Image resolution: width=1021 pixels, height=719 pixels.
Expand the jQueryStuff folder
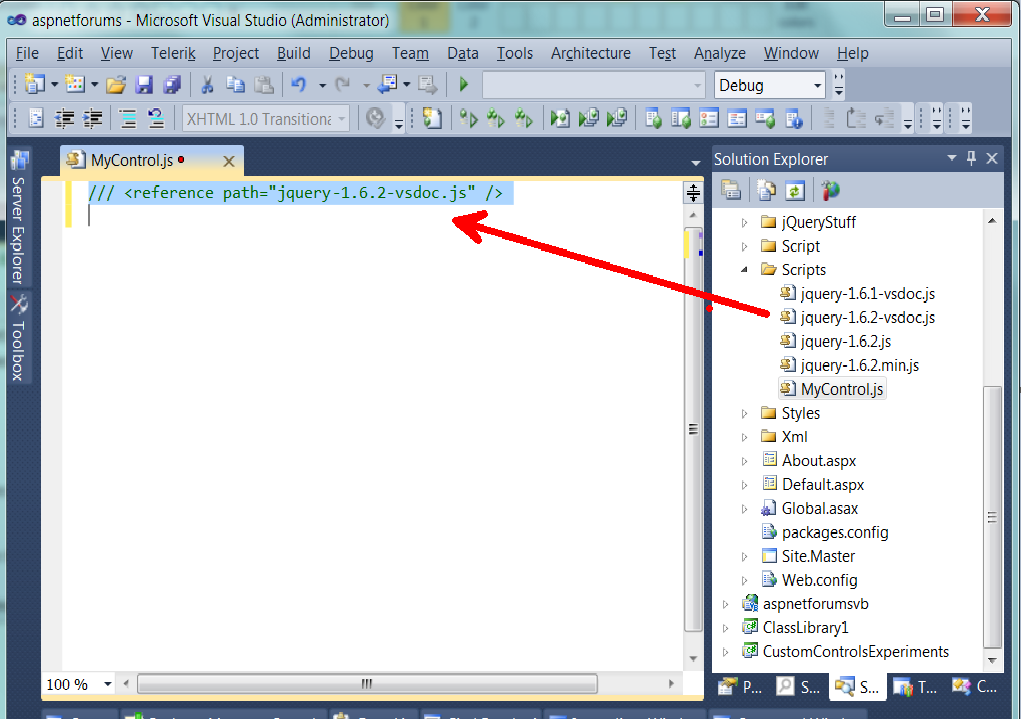(x=744, y=222)
